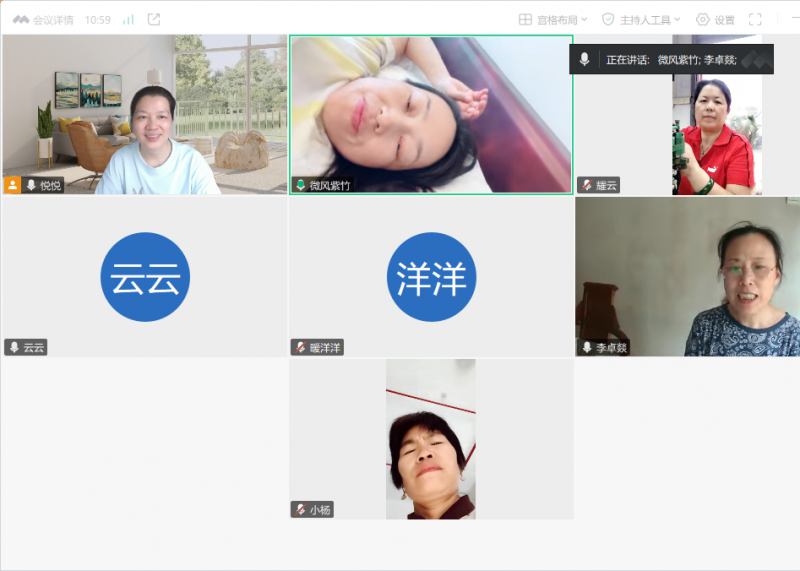Click the muted microphone icon for 暖洋洋
Screen dimensions: 800x571
coord(299,348)
